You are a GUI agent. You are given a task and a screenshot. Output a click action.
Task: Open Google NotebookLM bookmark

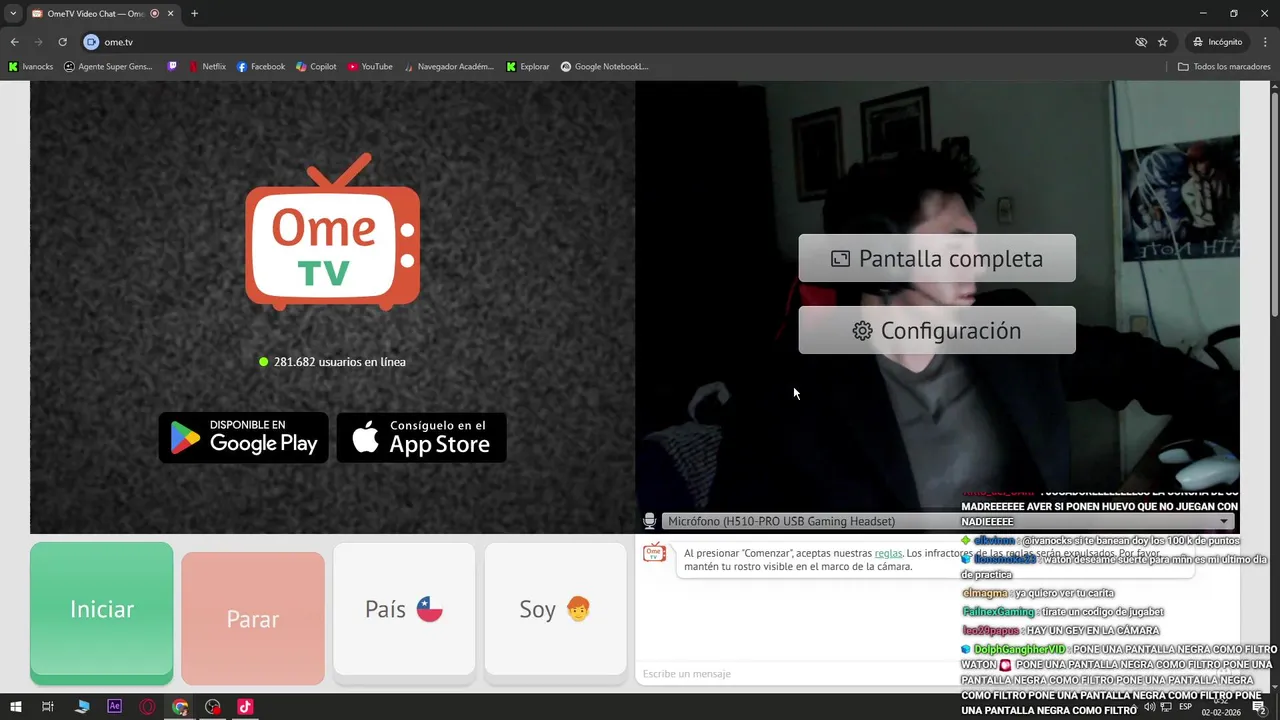point(605,67)
